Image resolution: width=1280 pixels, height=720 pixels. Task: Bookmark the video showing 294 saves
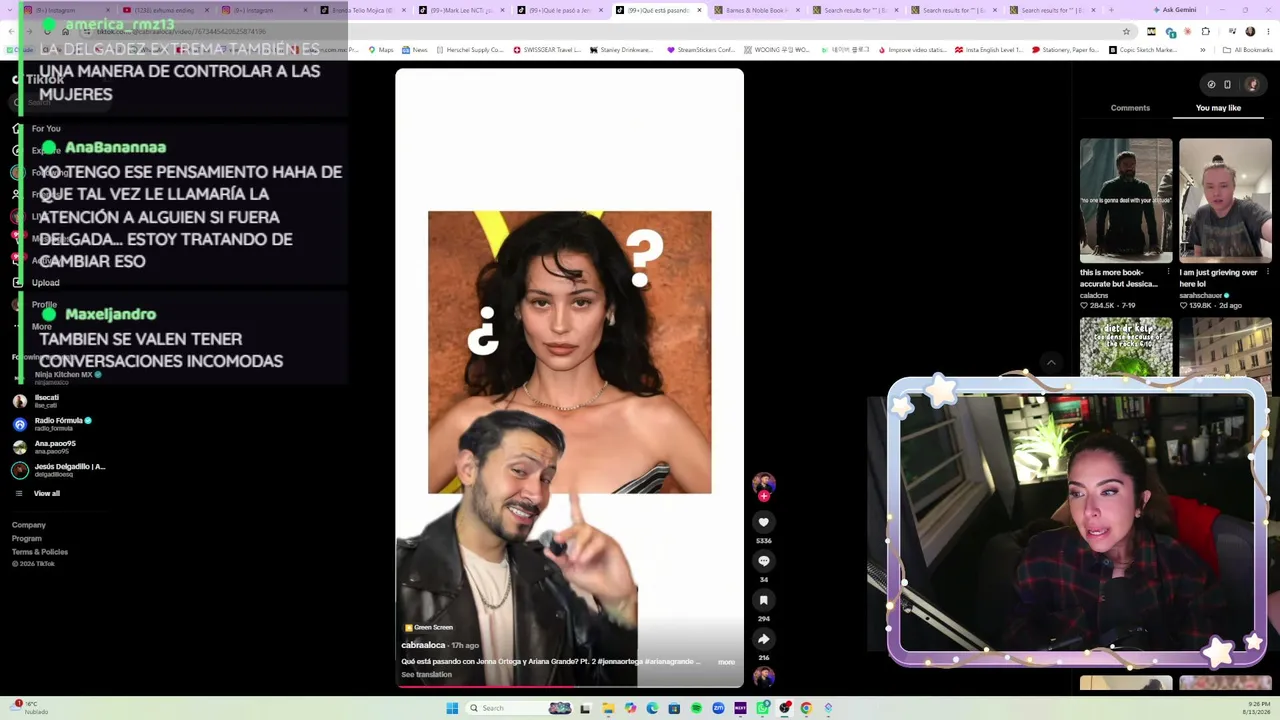pos(763,600)
